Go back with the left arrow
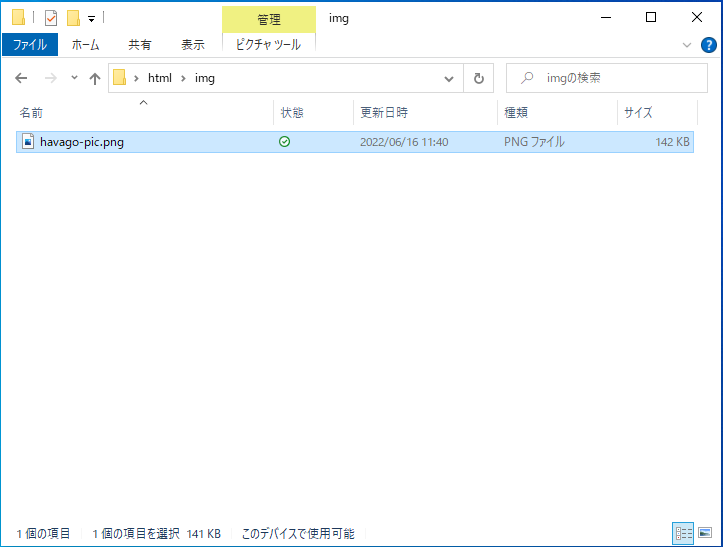Screen dimensions: 723x547 click(x=21, y=78)
